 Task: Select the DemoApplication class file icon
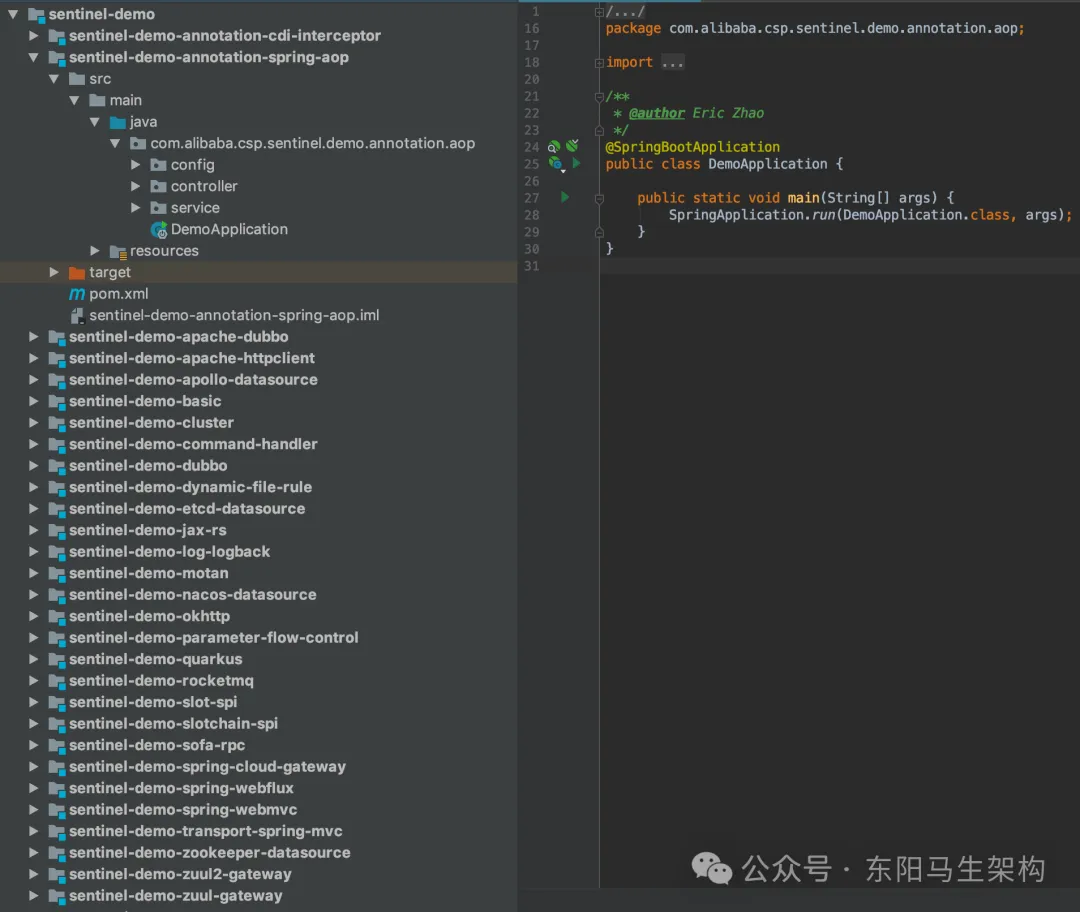click(159, 229)
